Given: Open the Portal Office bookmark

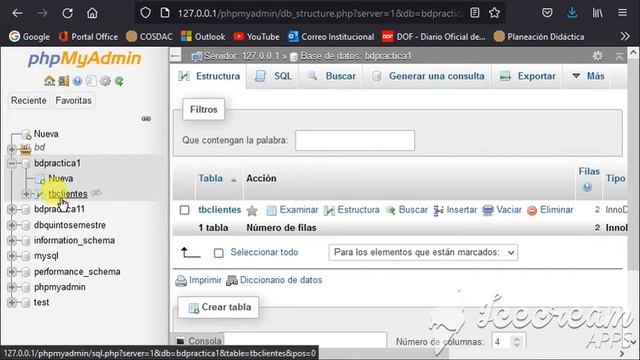Looking at the screenshot, I should (88, 37).
